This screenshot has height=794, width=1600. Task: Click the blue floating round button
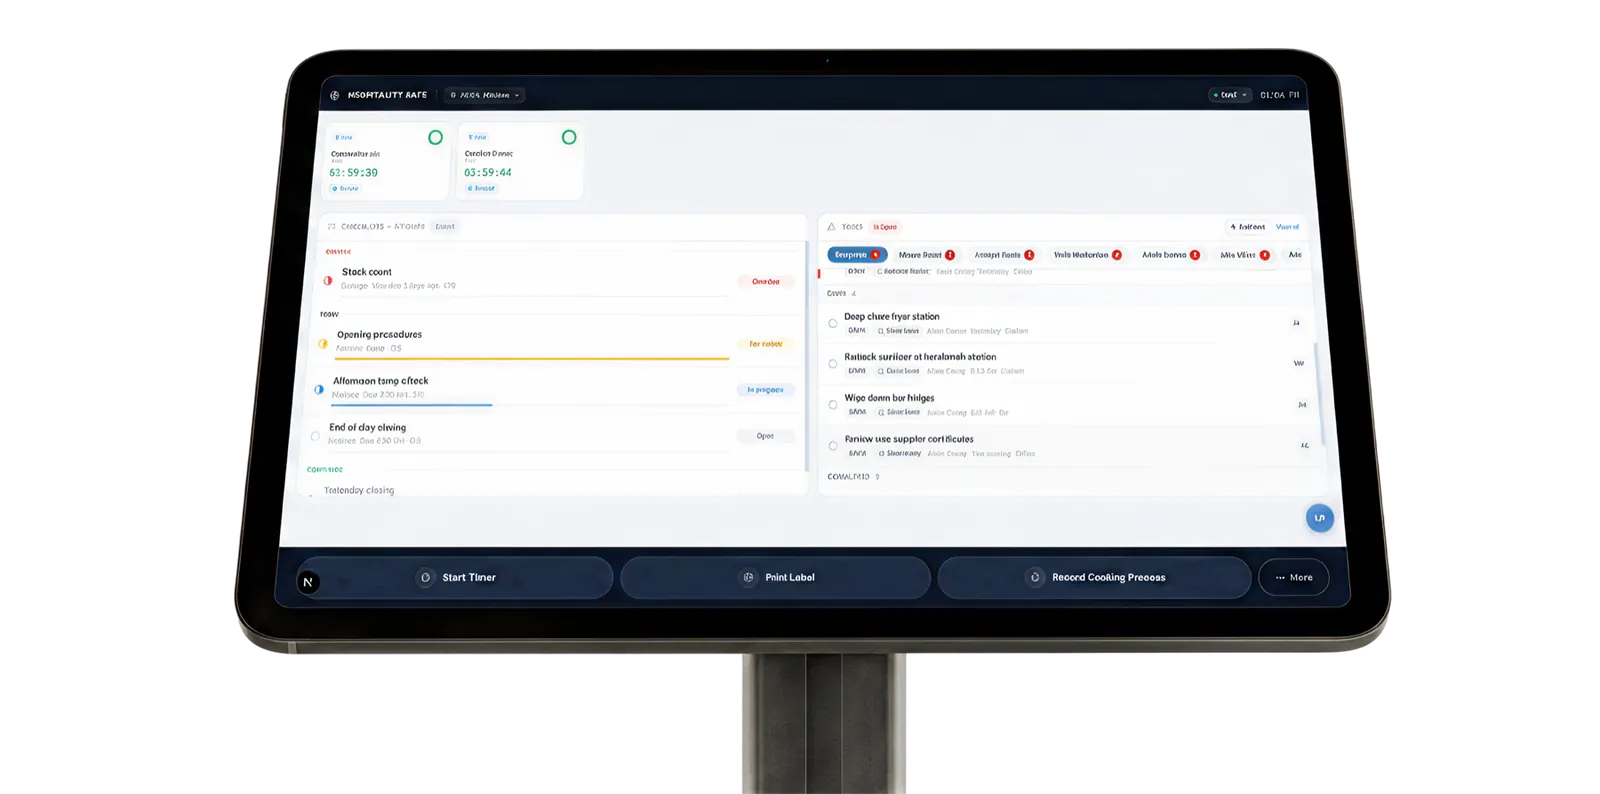coord(1320,518)
